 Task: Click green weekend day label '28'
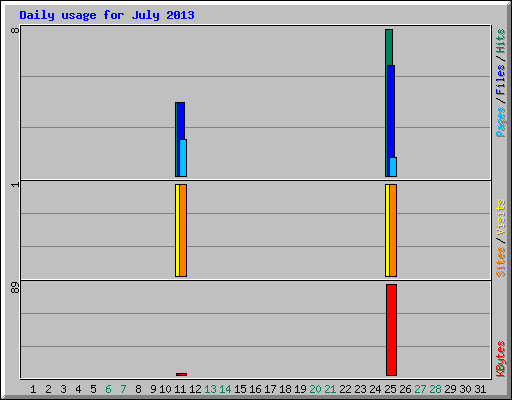(x=435, y=389)
